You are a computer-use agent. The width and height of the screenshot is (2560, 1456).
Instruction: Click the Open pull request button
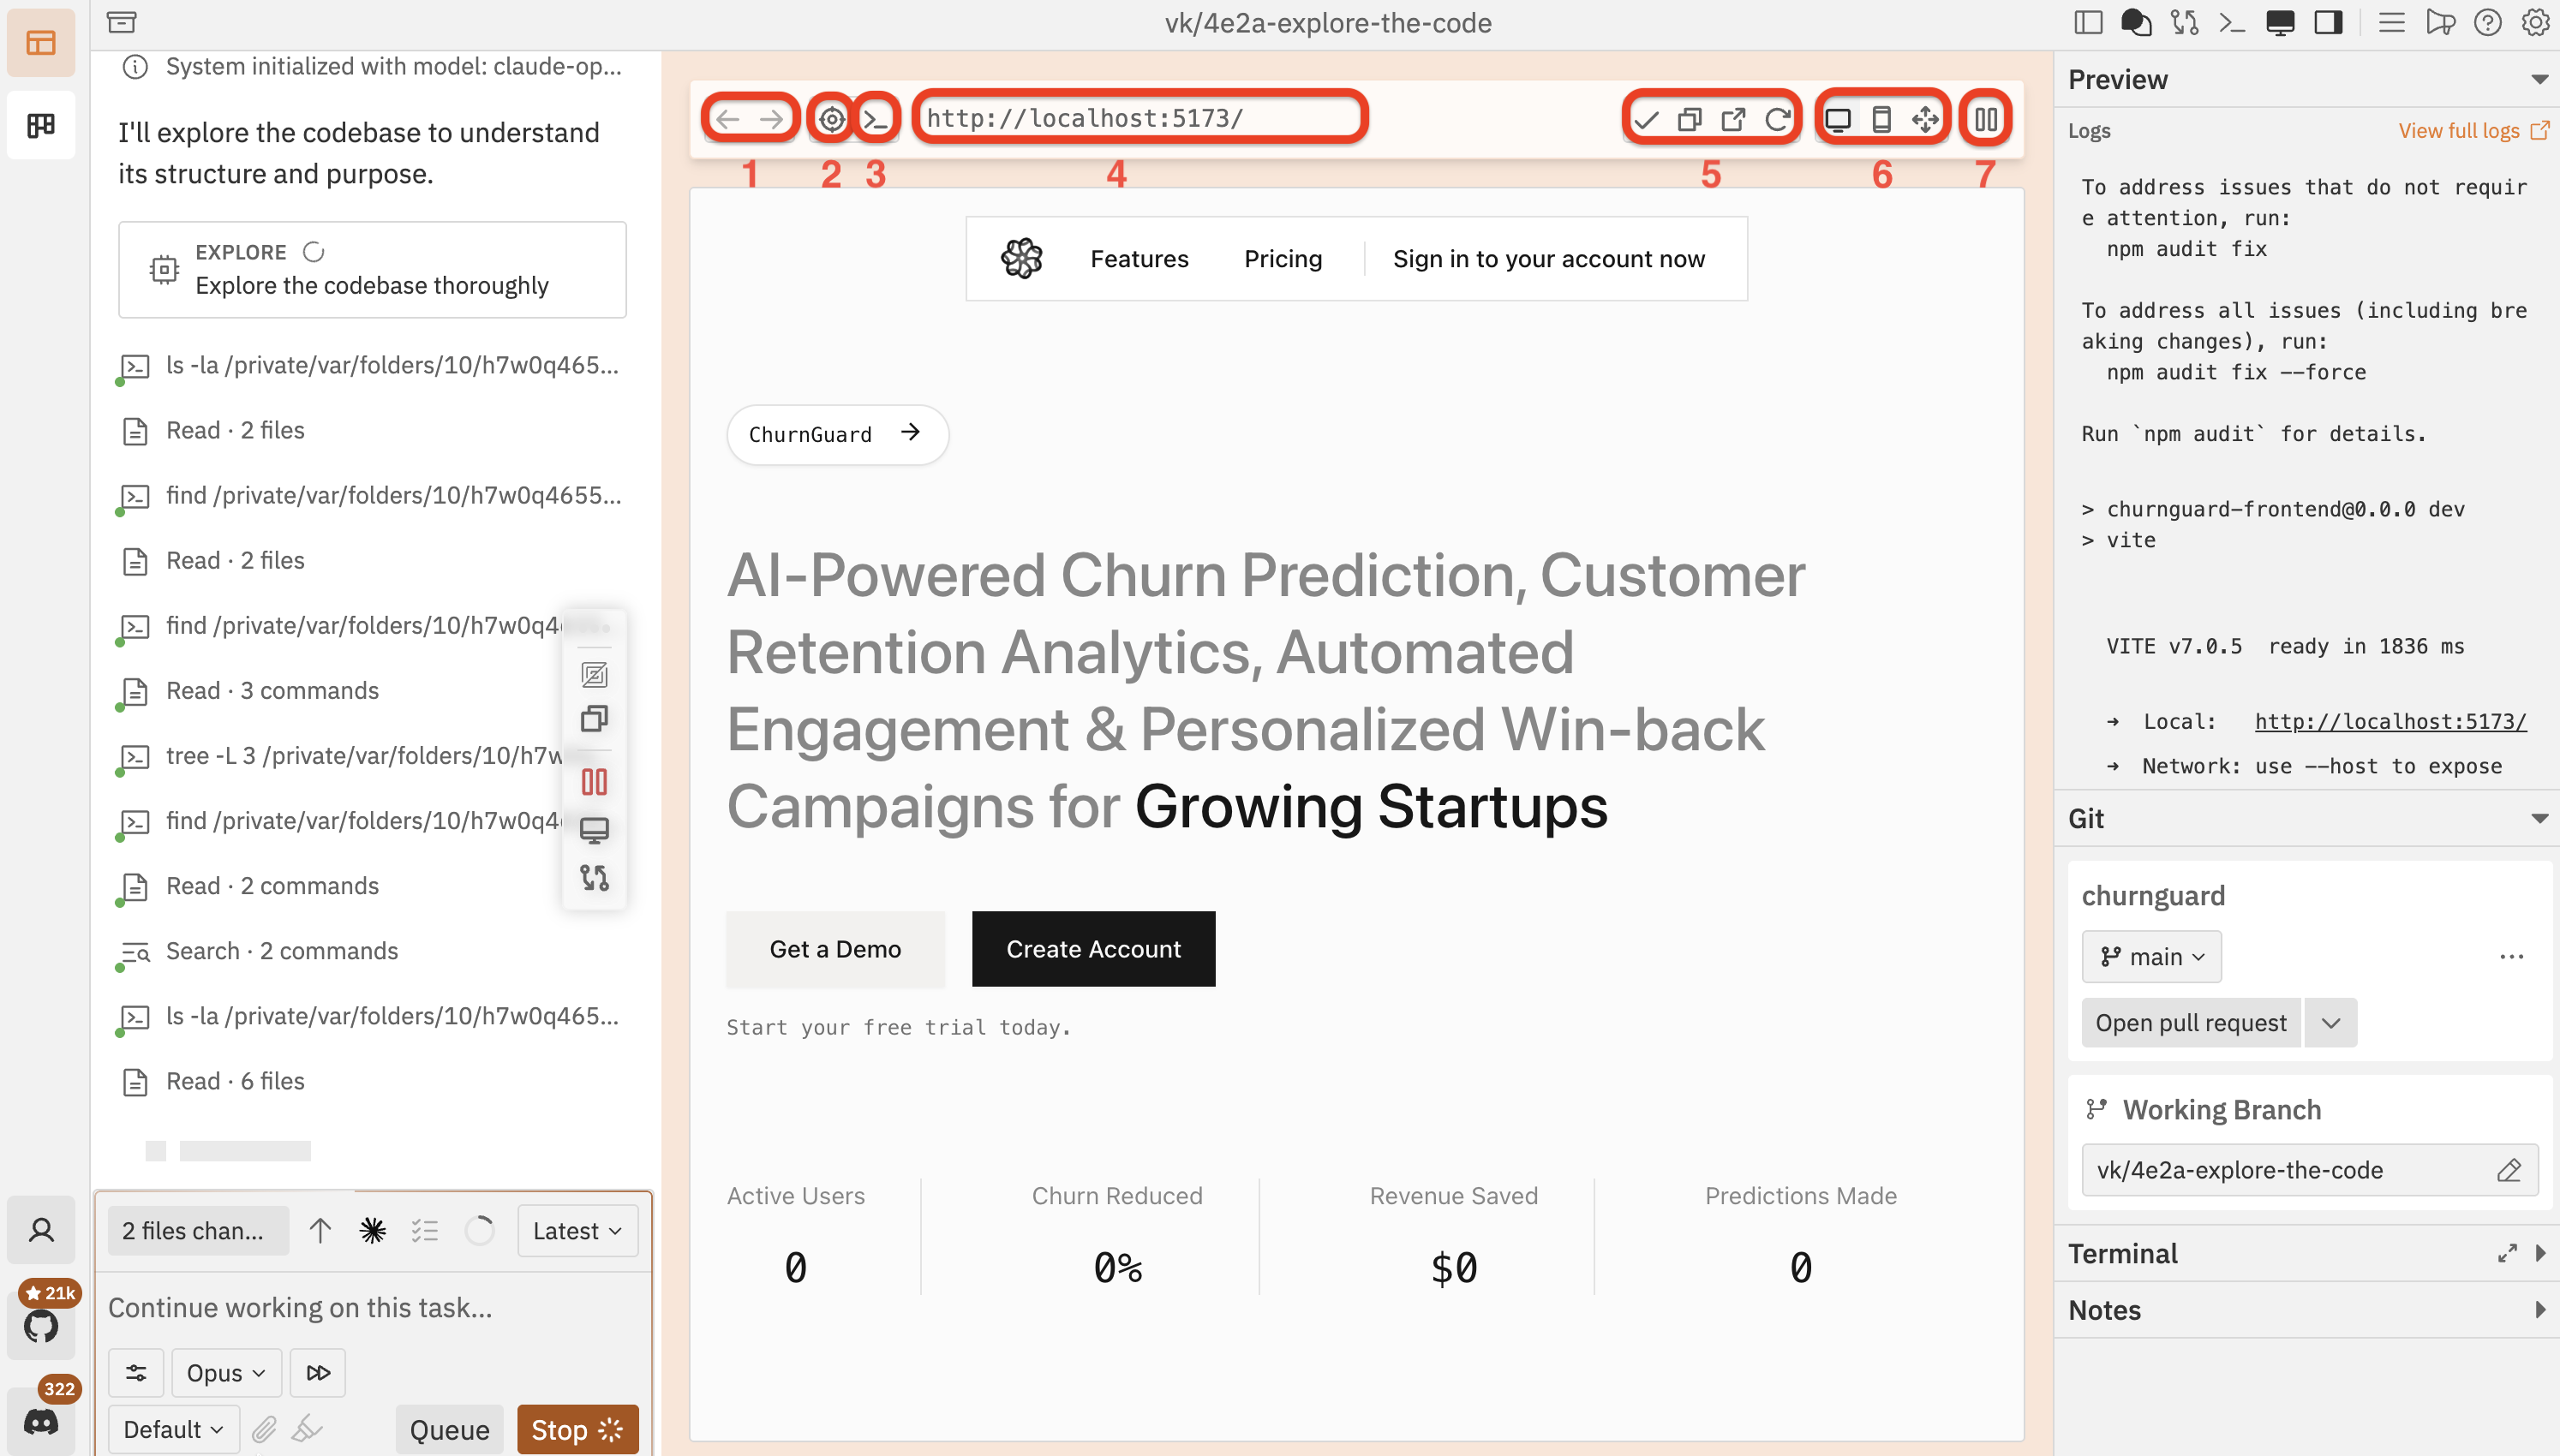coord(2190,1022)
